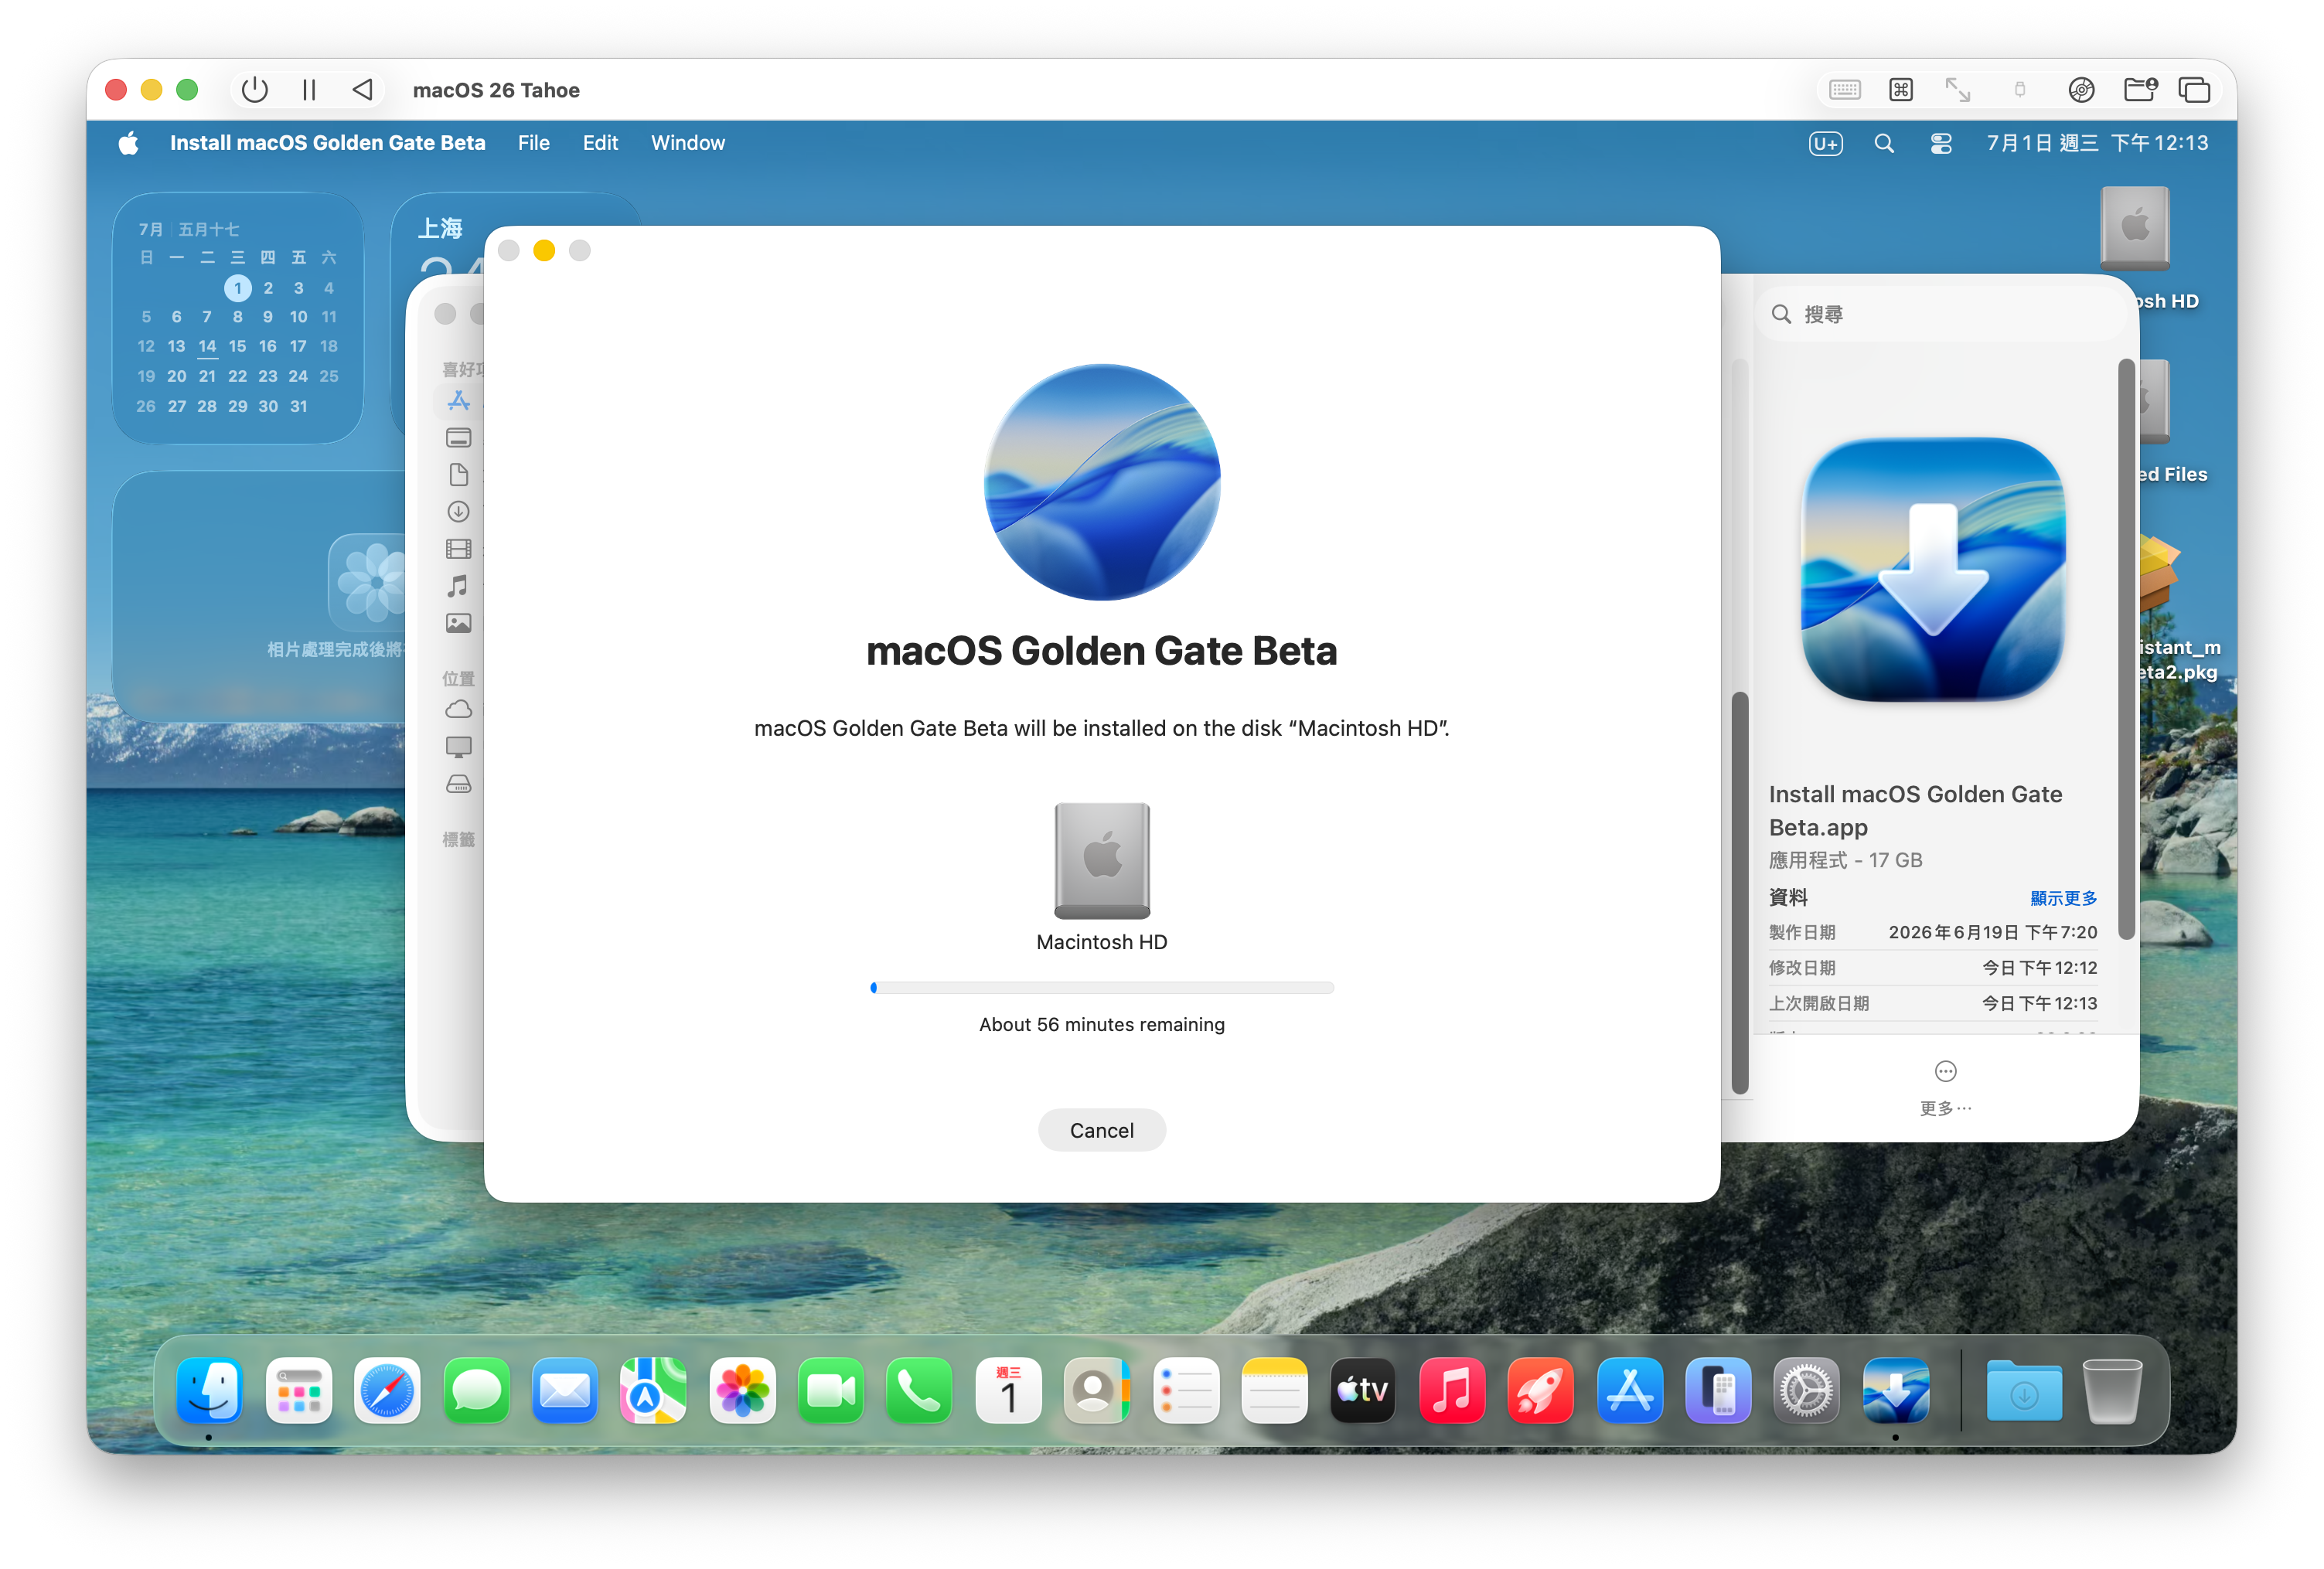Select Desktop icon in Finder sidebar
The image size is (2324, 1569).
[458, 438]
